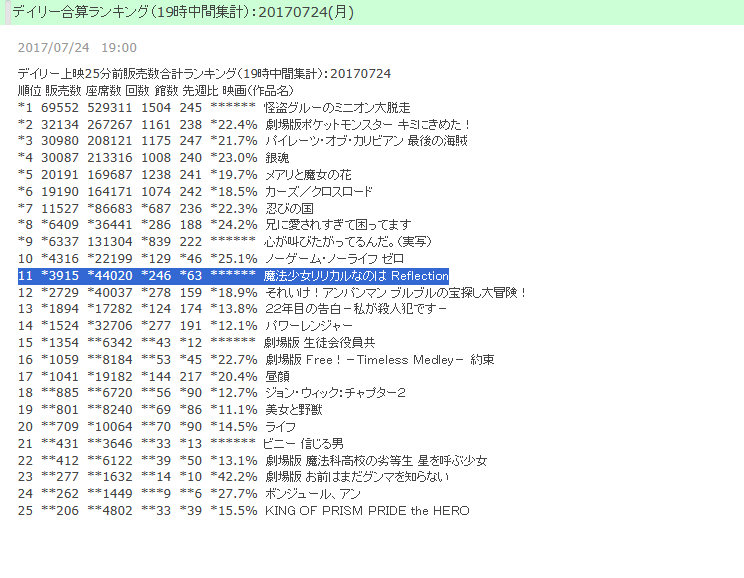The width and height of the screenshot is (744, 578).
Task: Select row それいけ！アンパンマン ブルブルの宝探し大冒険！
Action: 272,292
